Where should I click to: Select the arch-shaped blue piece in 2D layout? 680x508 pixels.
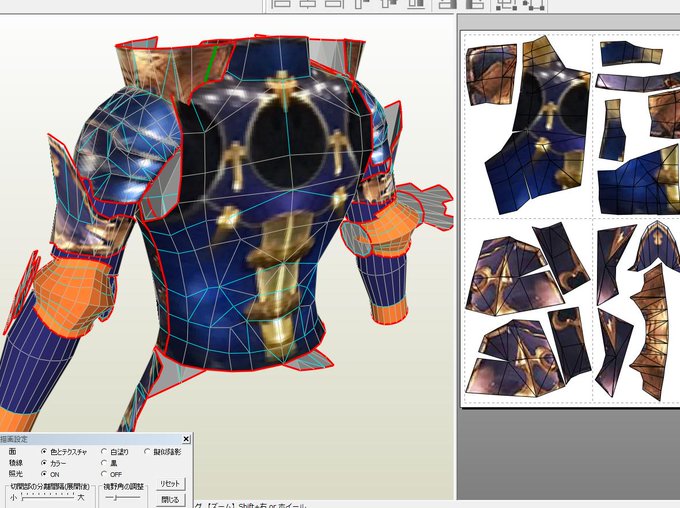(x=656, y=245)
